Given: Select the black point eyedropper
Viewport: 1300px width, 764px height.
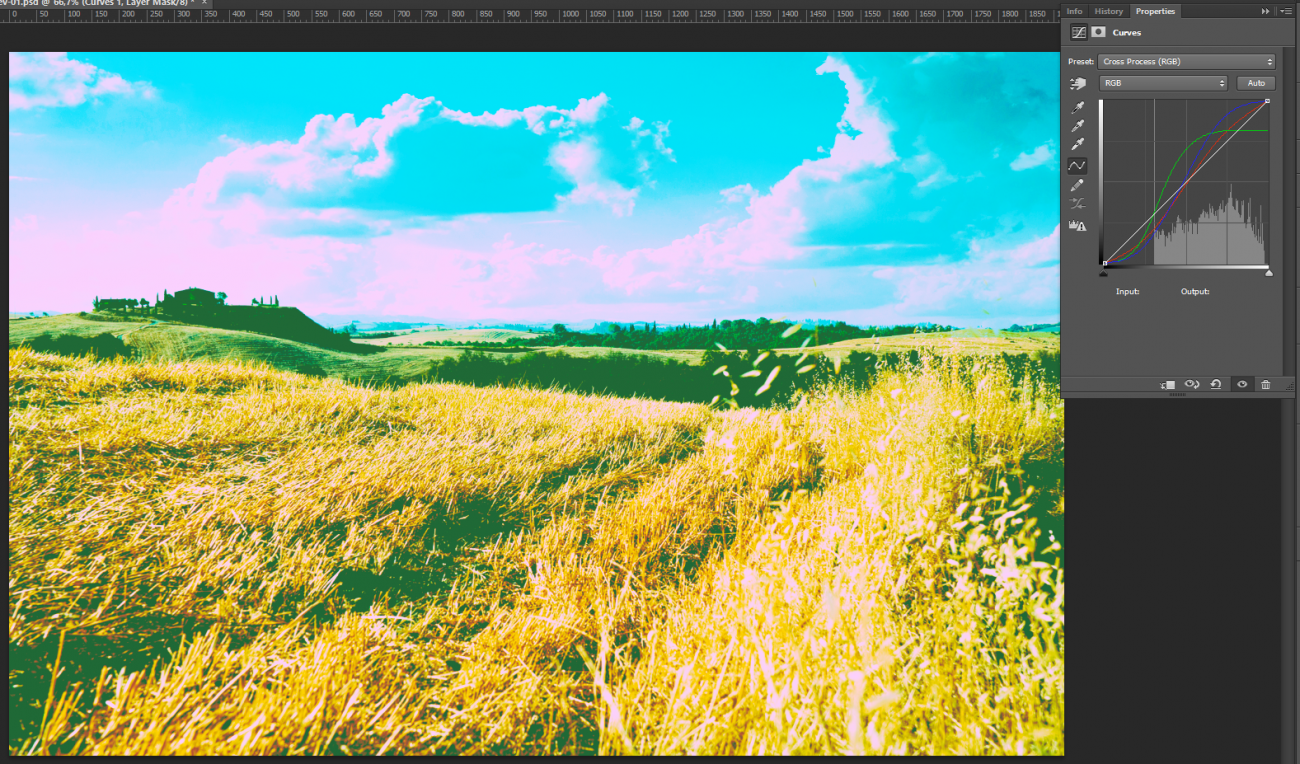Looking at the screenshot, I should pyautogui.click(x=1078, y=105).
